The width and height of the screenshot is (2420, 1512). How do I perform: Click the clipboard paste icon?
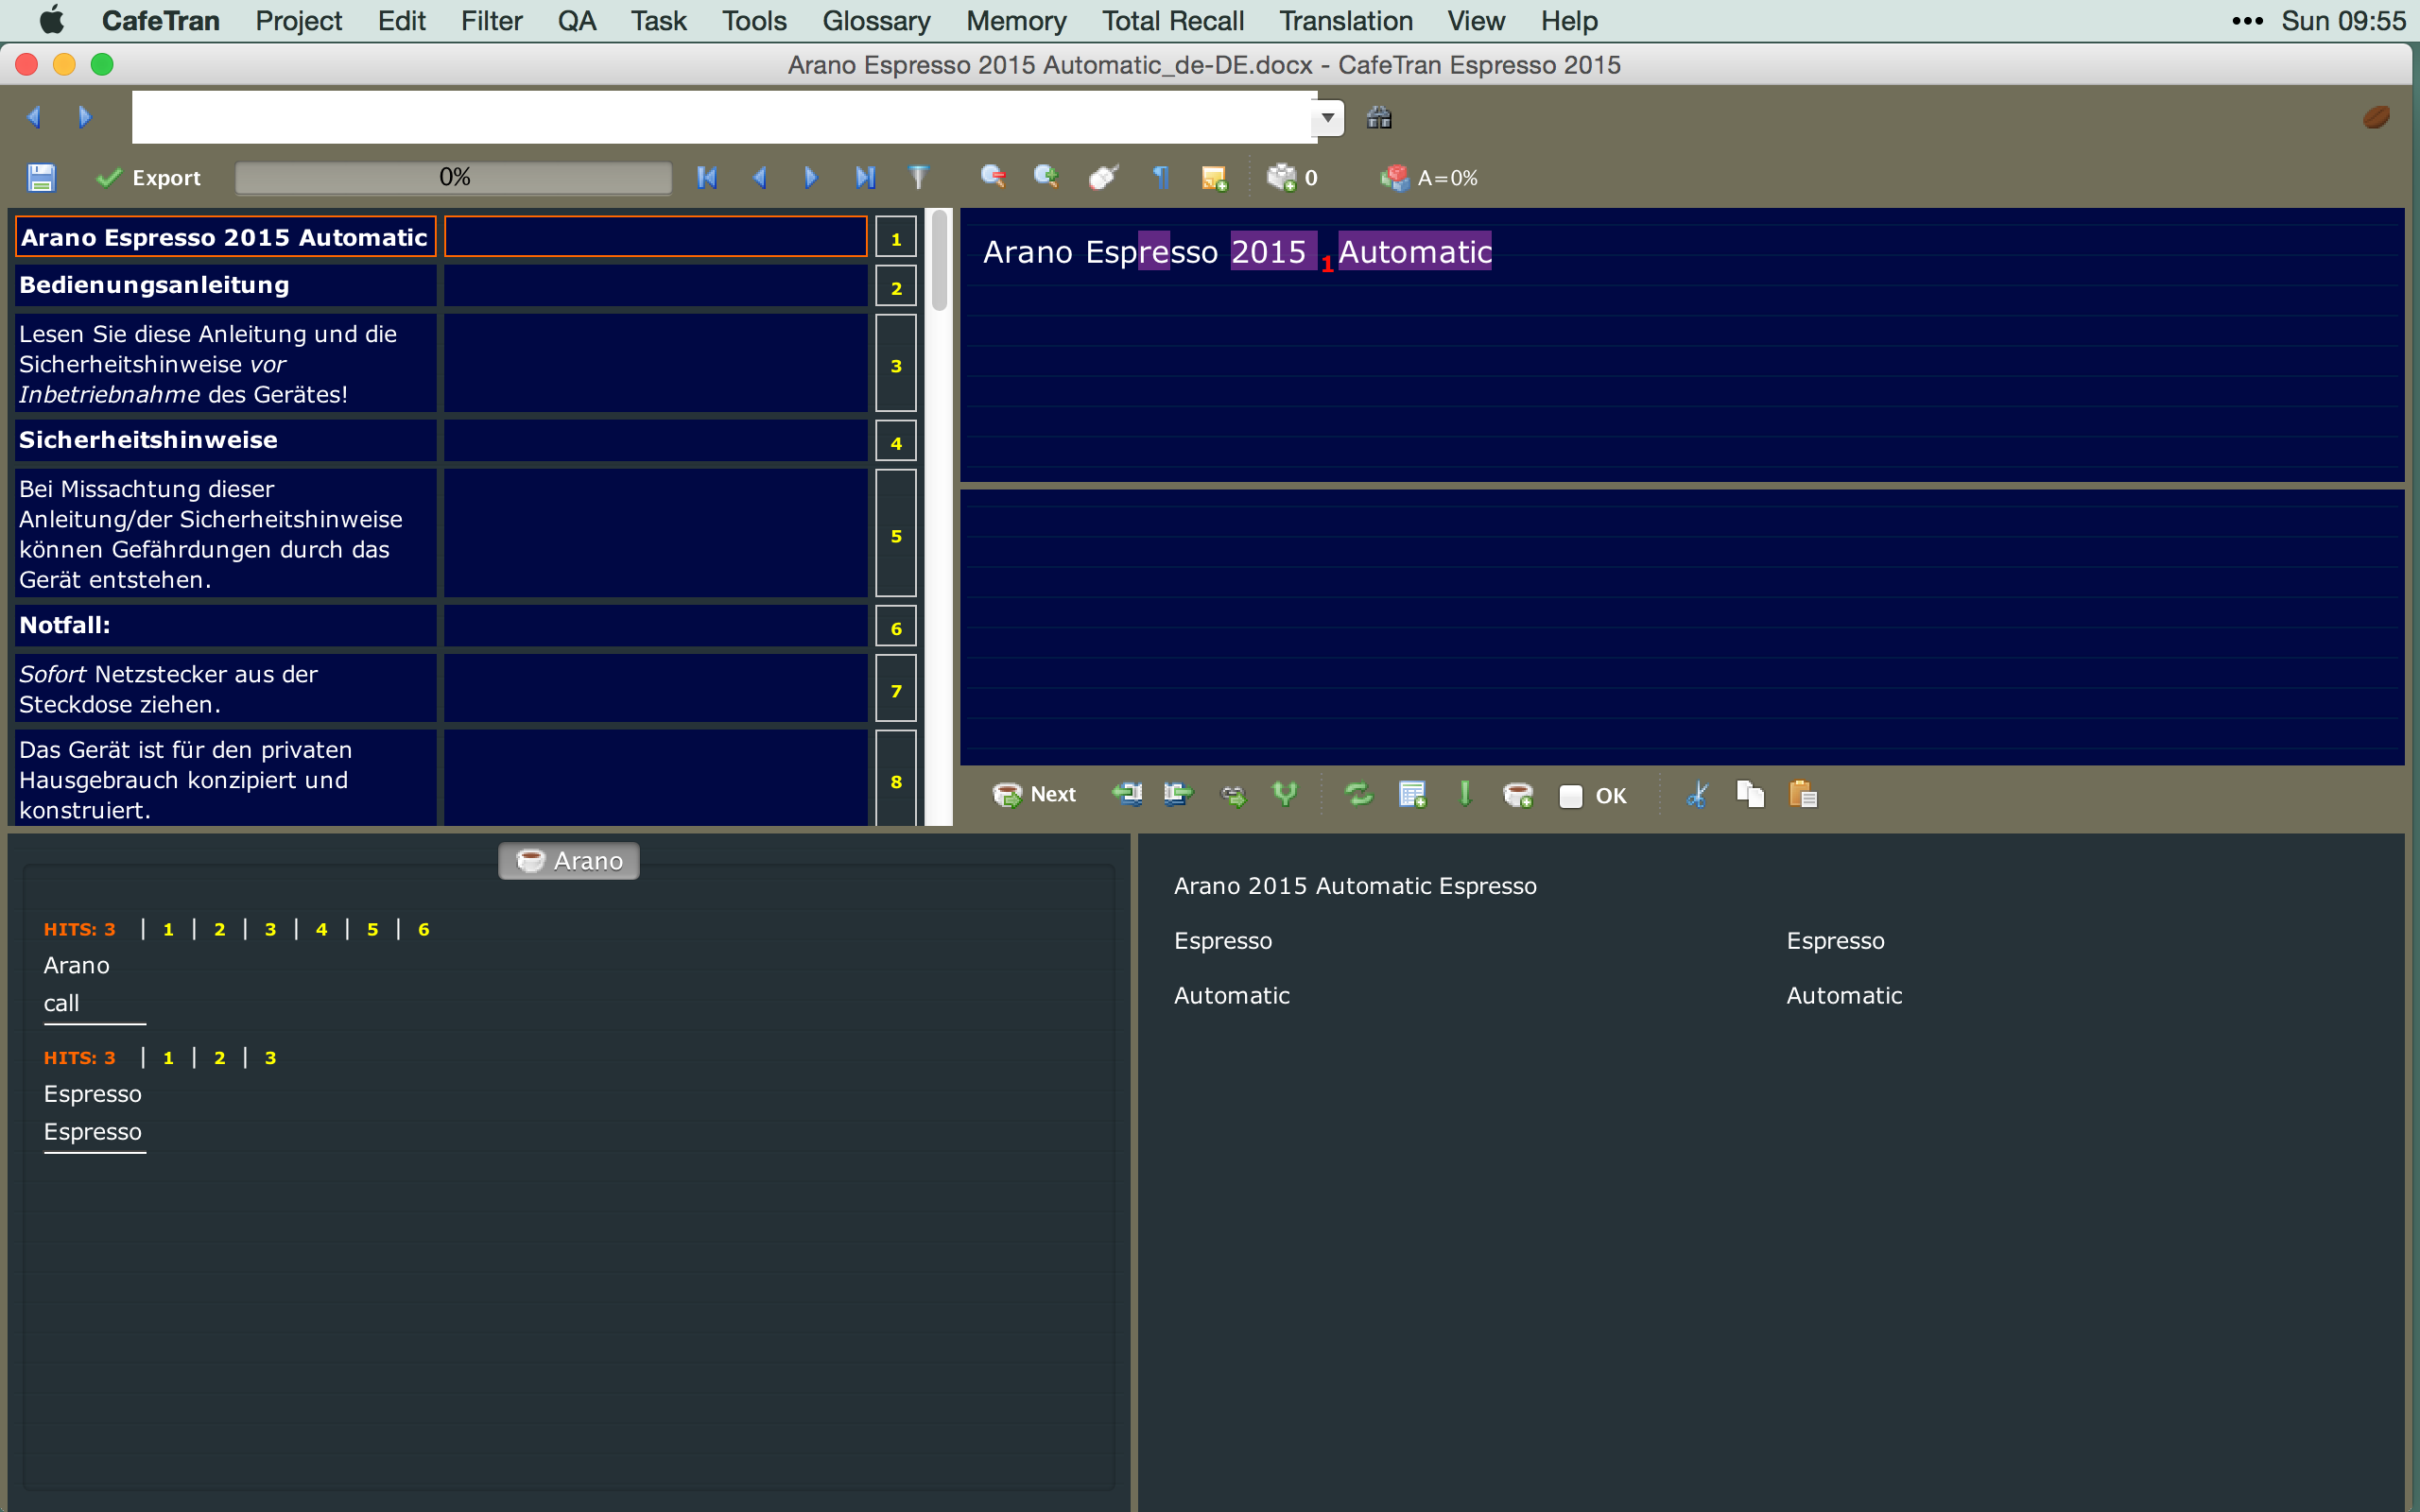pos(1802,795)
